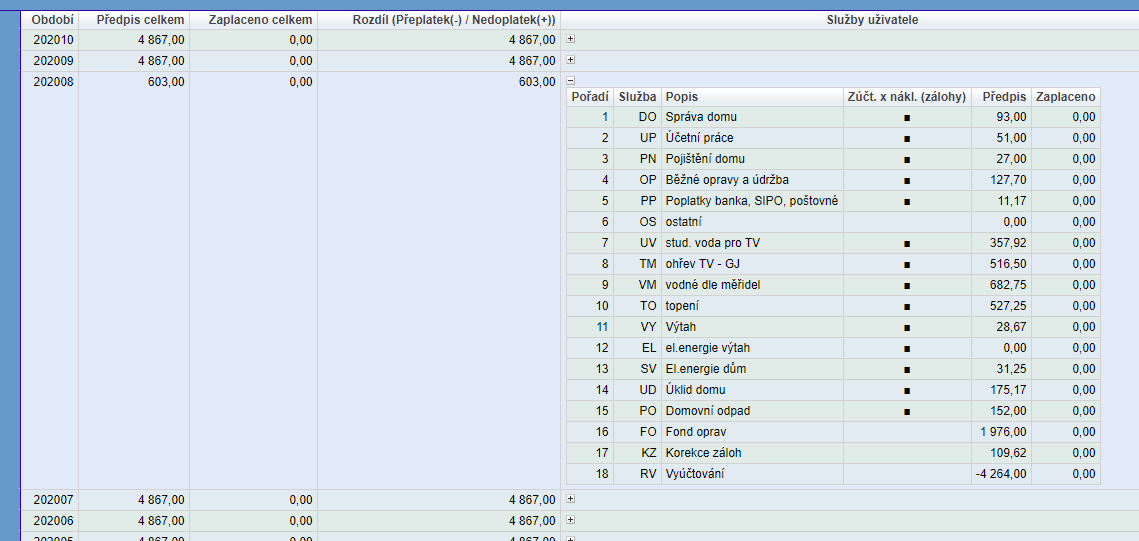Click the Pořadí subtable header
This screenshot has height=541, width=1139.
pyautogui.click(x=590, y=97)
